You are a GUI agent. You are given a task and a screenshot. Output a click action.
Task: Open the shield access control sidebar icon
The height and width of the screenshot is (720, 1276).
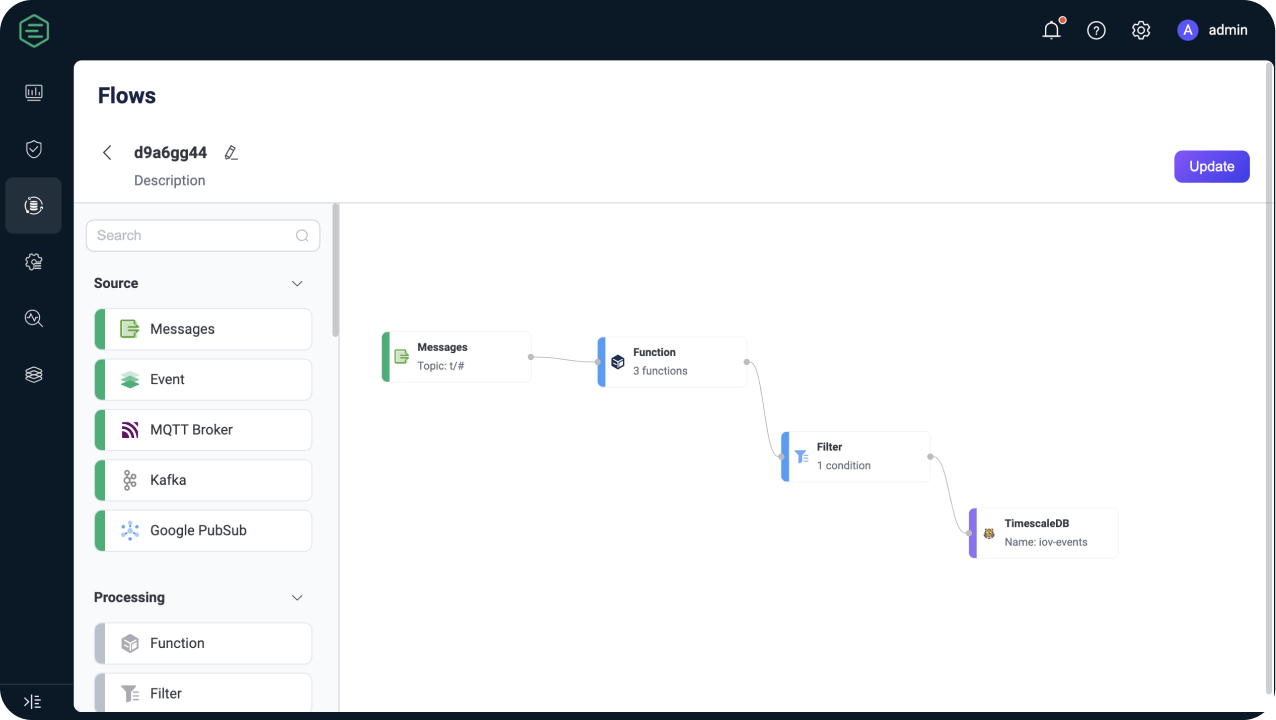click(x=34, y=149)
